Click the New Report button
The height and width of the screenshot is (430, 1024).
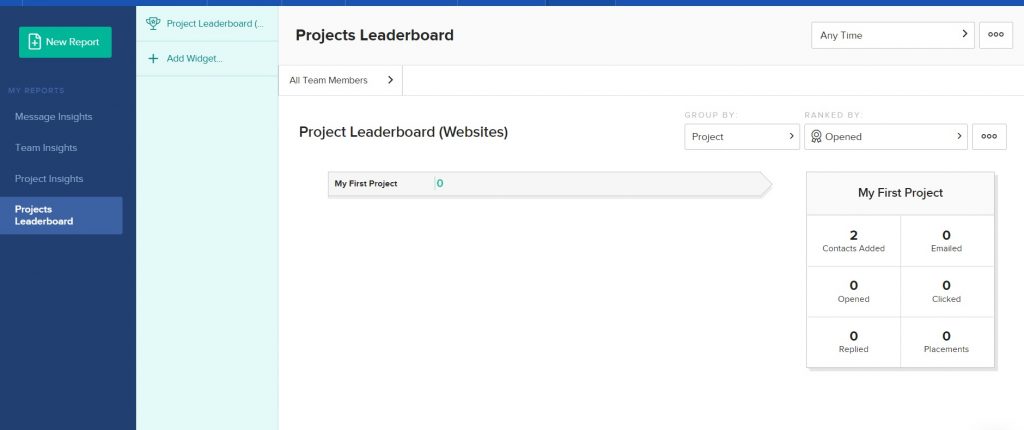point(65,42)
